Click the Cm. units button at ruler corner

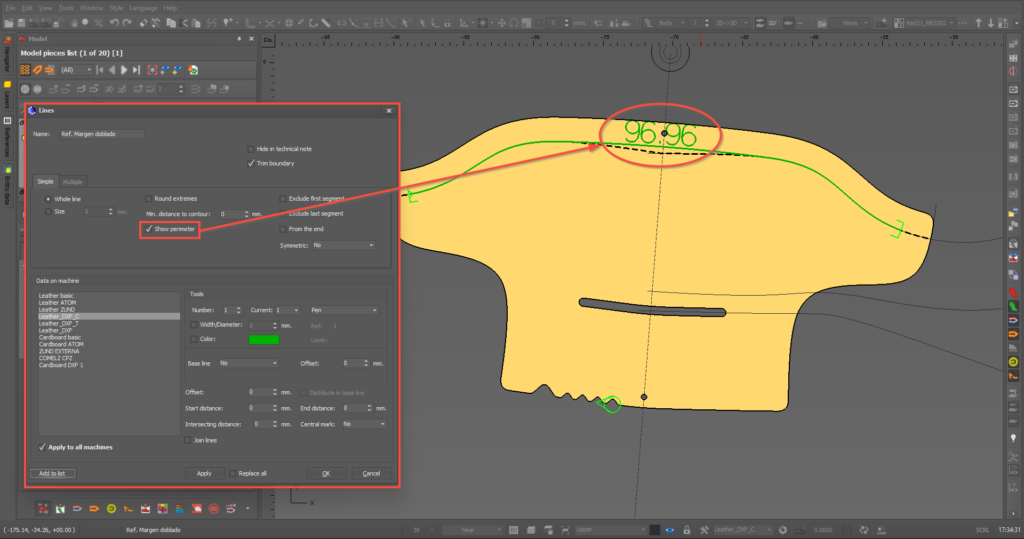[x=268, y=39]
